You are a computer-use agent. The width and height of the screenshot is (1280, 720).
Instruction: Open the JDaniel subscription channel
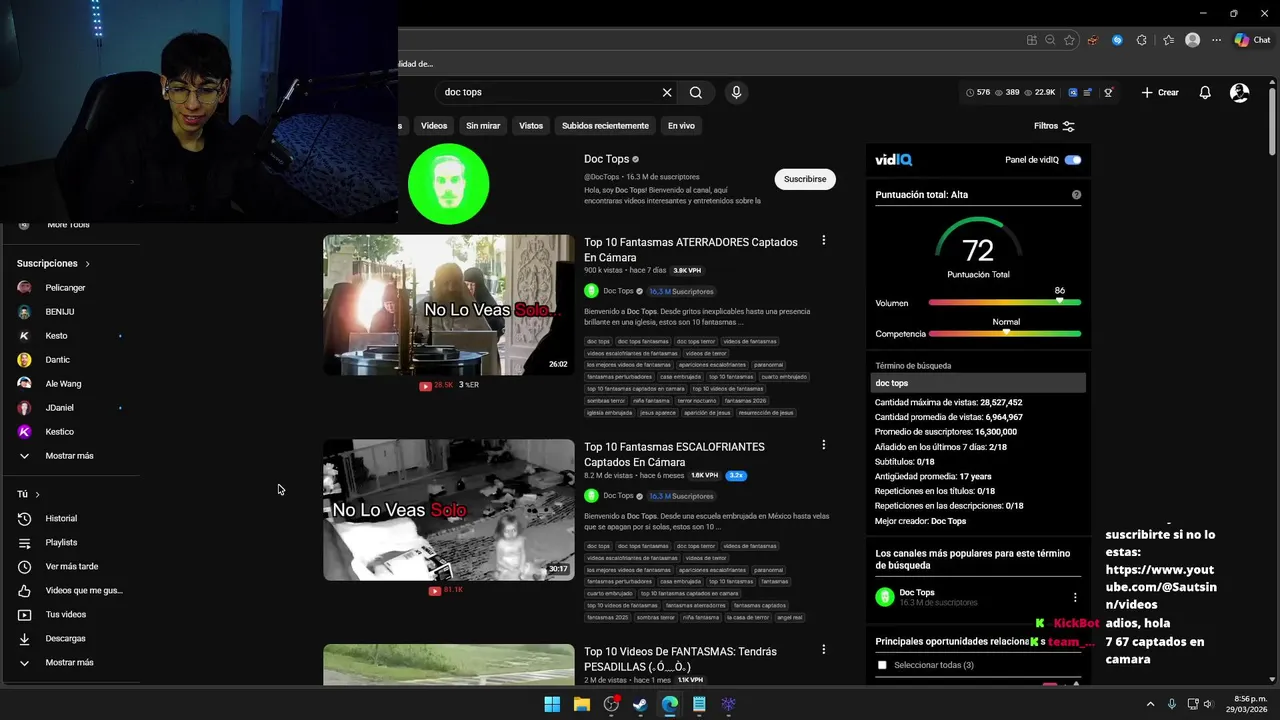70,407
